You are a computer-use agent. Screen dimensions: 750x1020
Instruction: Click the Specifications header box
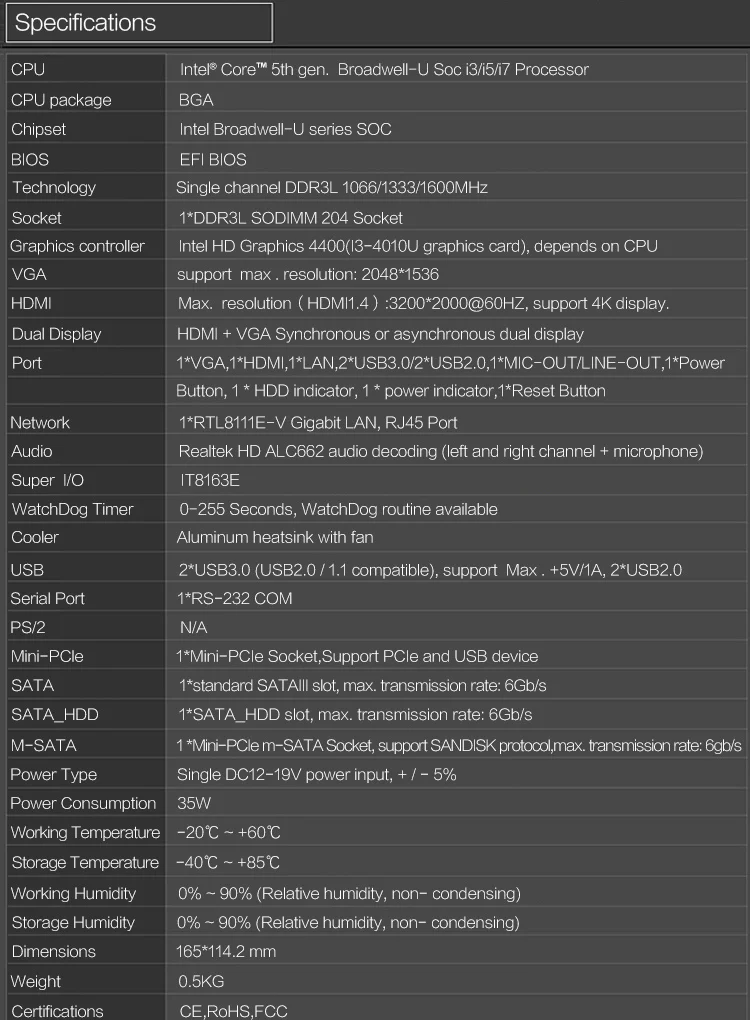[x=139, y=23]
